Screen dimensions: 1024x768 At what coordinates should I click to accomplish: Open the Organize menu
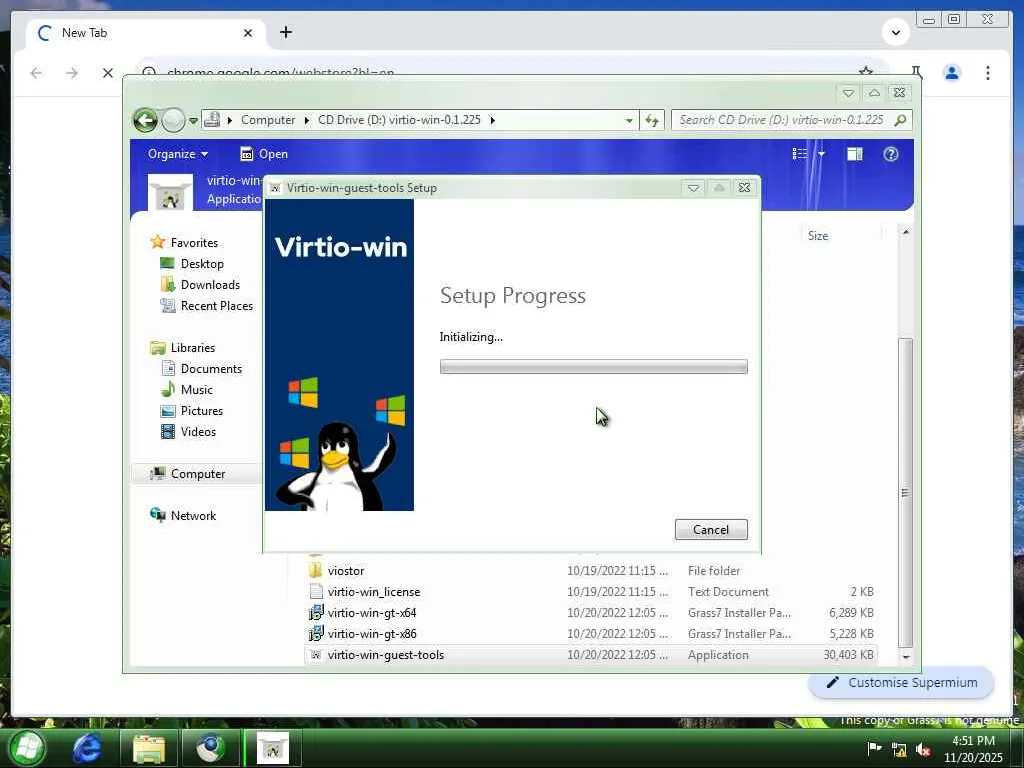coord(178,154)
